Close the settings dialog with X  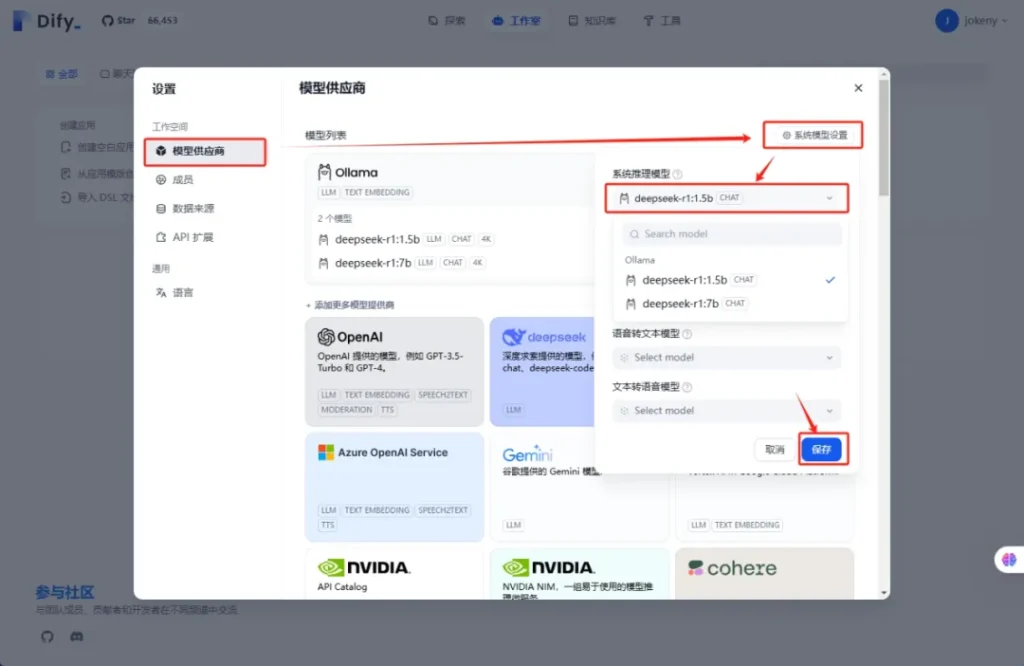click(858, 88)
